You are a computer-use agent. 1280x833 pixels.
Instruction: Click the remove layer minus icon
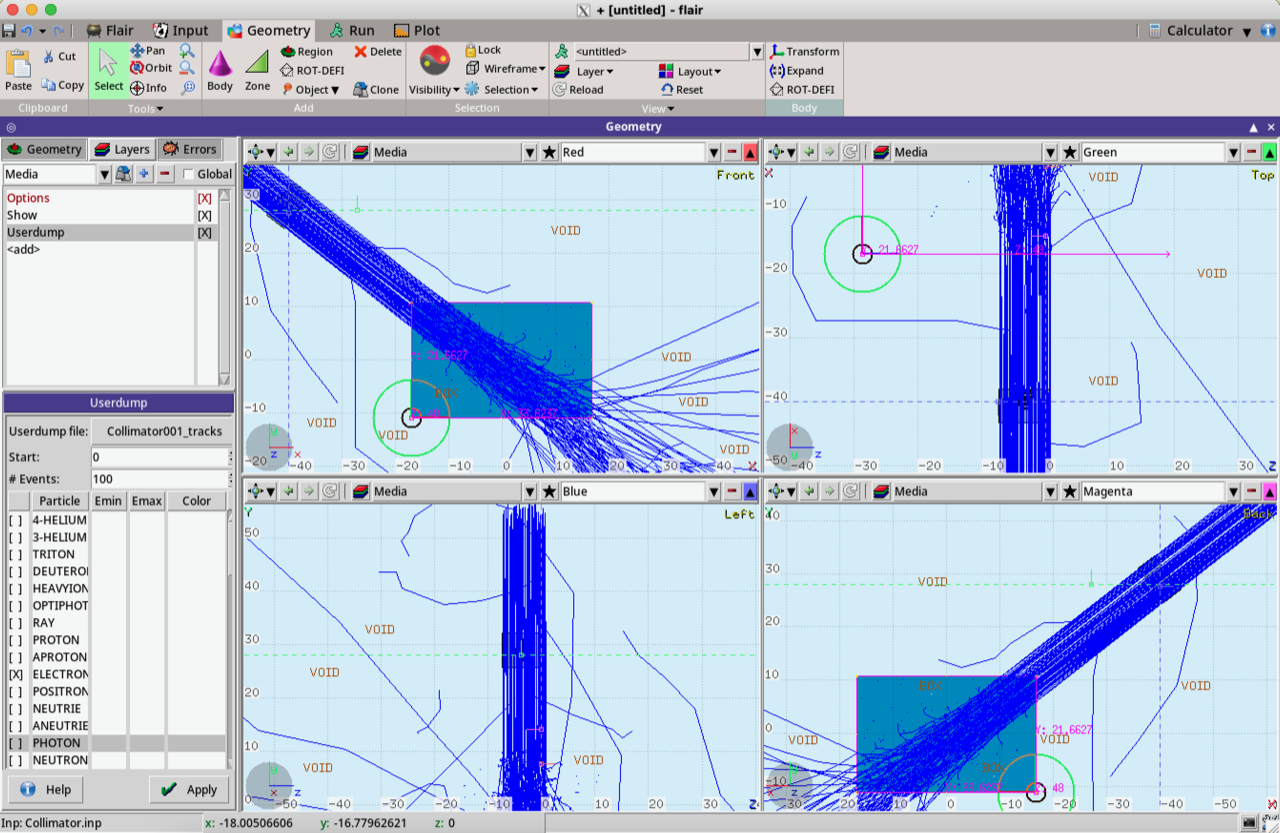click(165, 174)
